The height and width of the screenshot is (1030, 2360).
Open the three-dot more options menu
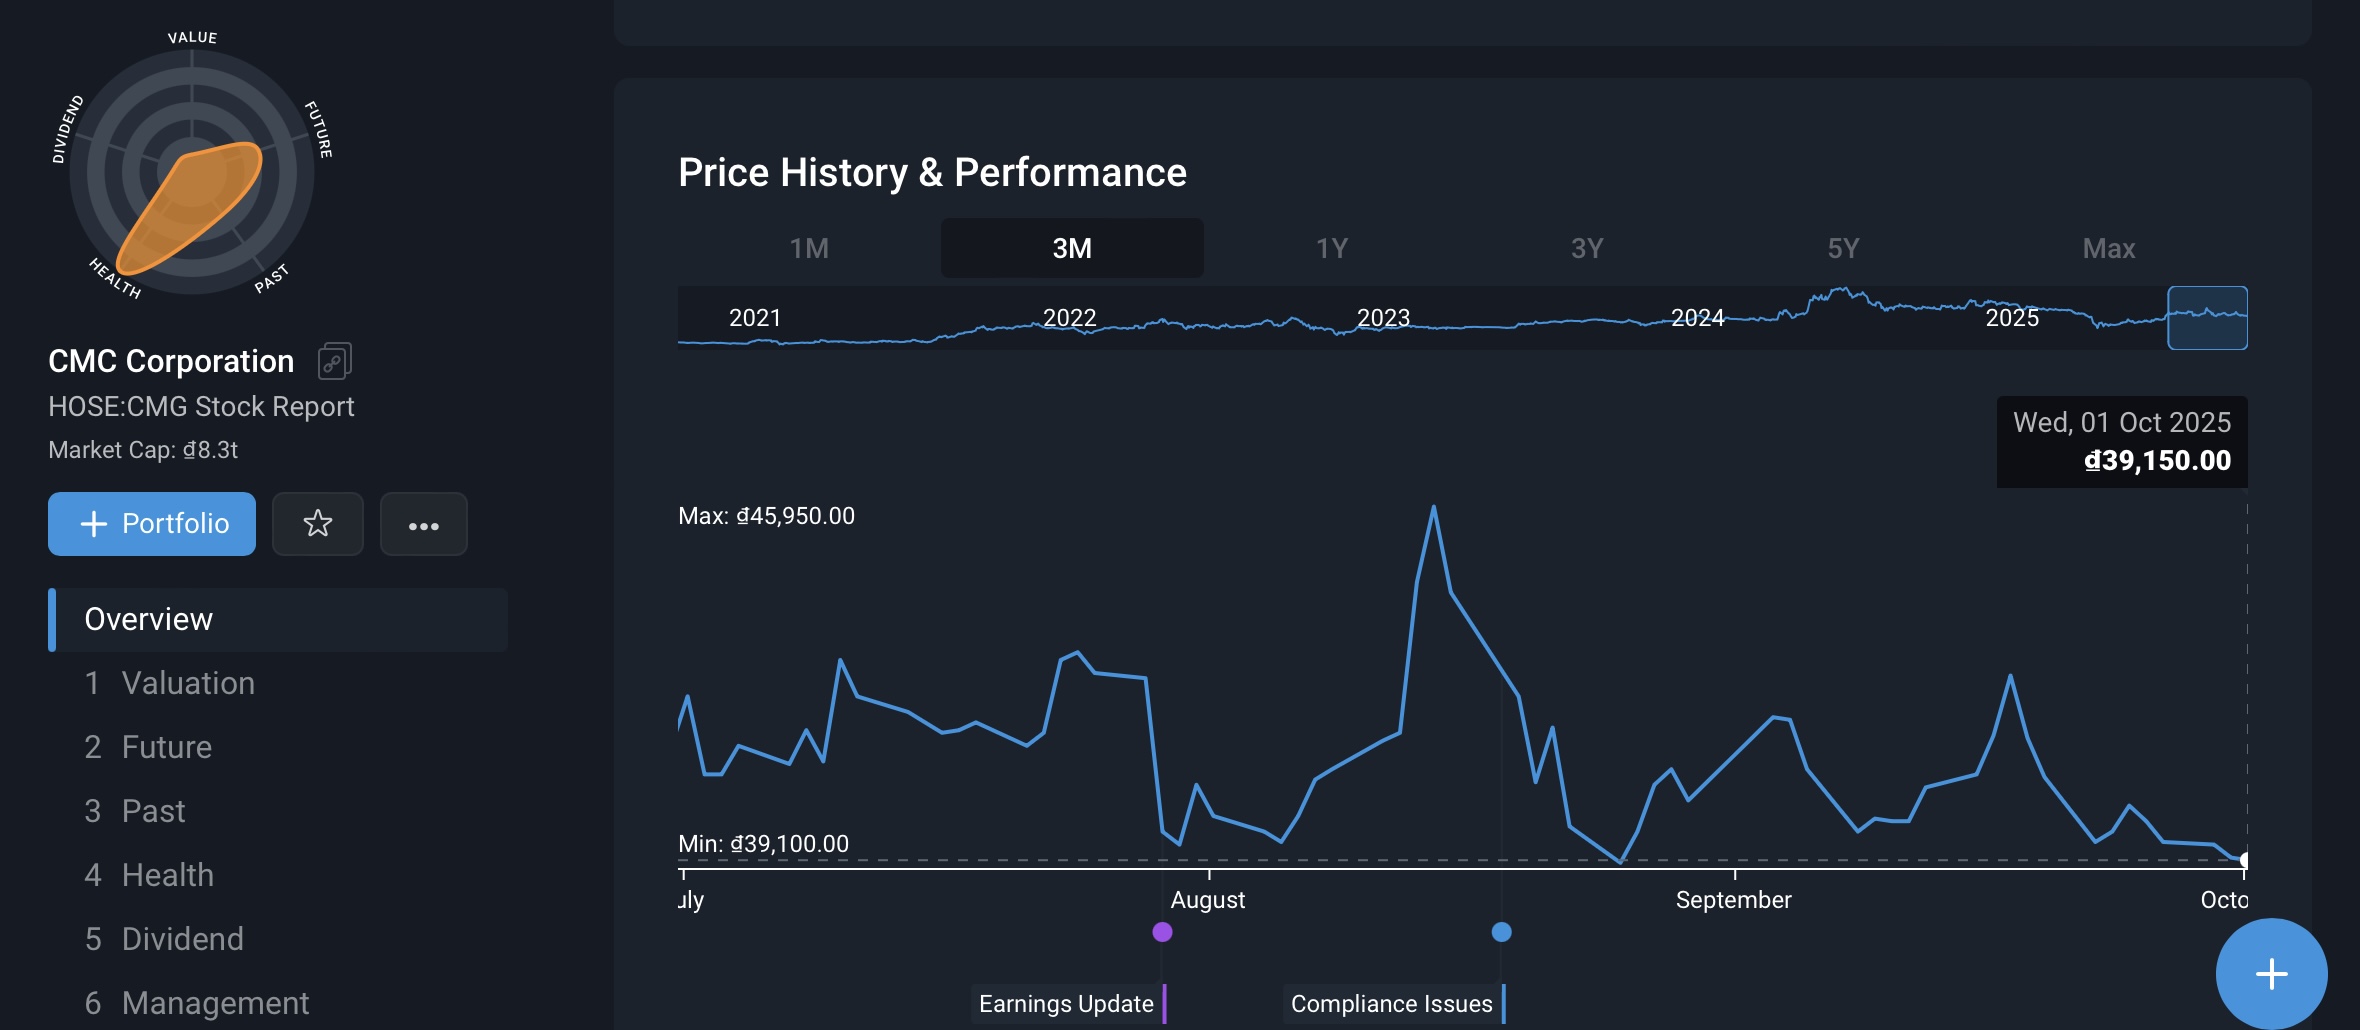423,524
